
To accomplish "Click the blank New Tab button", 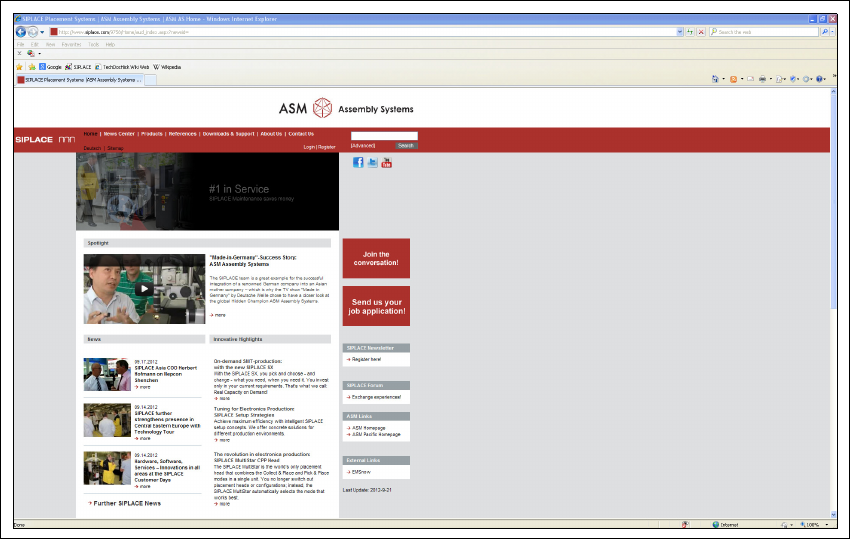I will pos(150,80).
